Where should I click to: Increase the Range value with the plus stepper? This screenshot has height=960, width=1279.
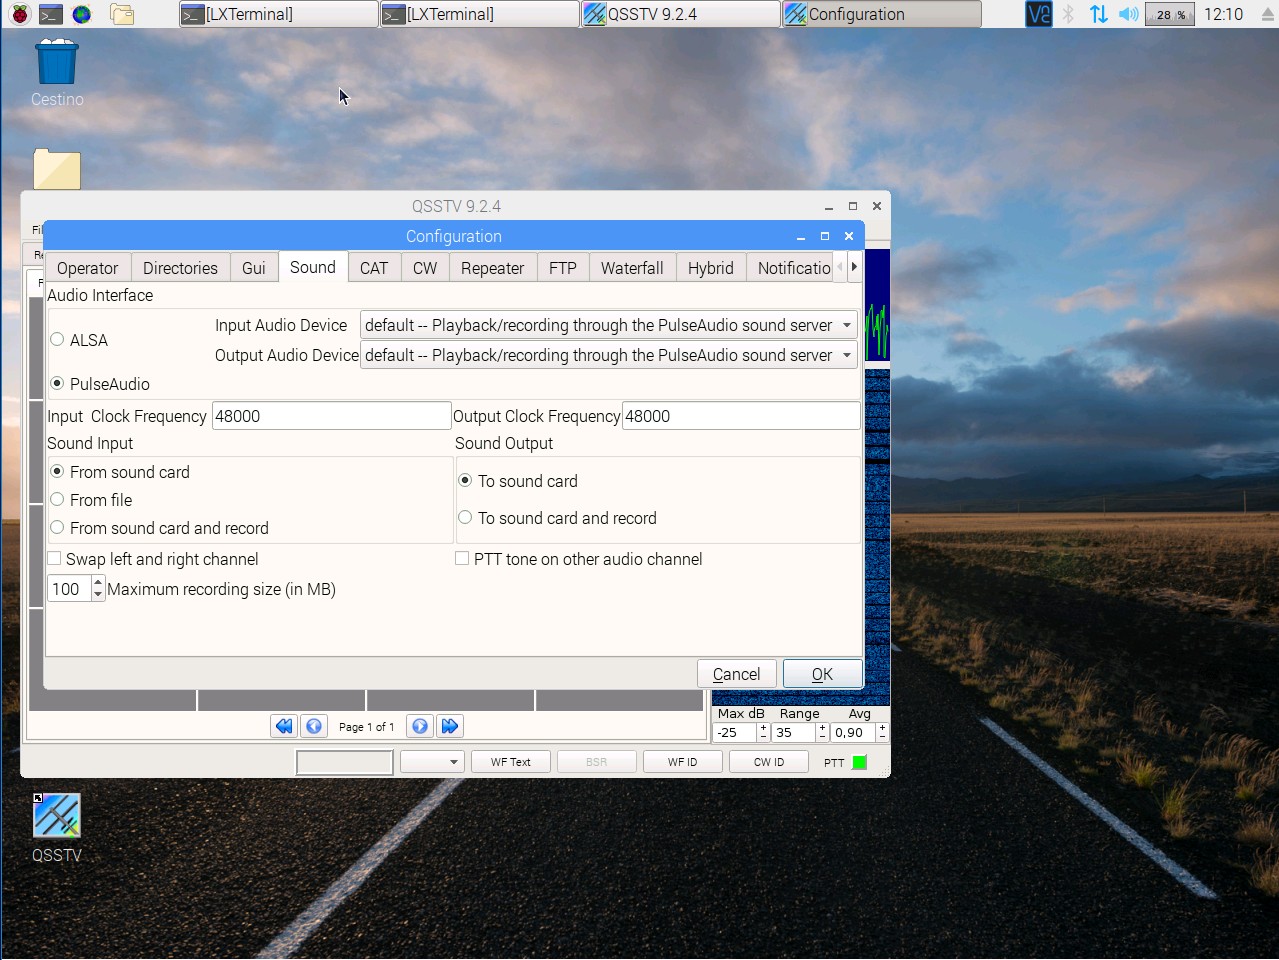pos(822,727)
